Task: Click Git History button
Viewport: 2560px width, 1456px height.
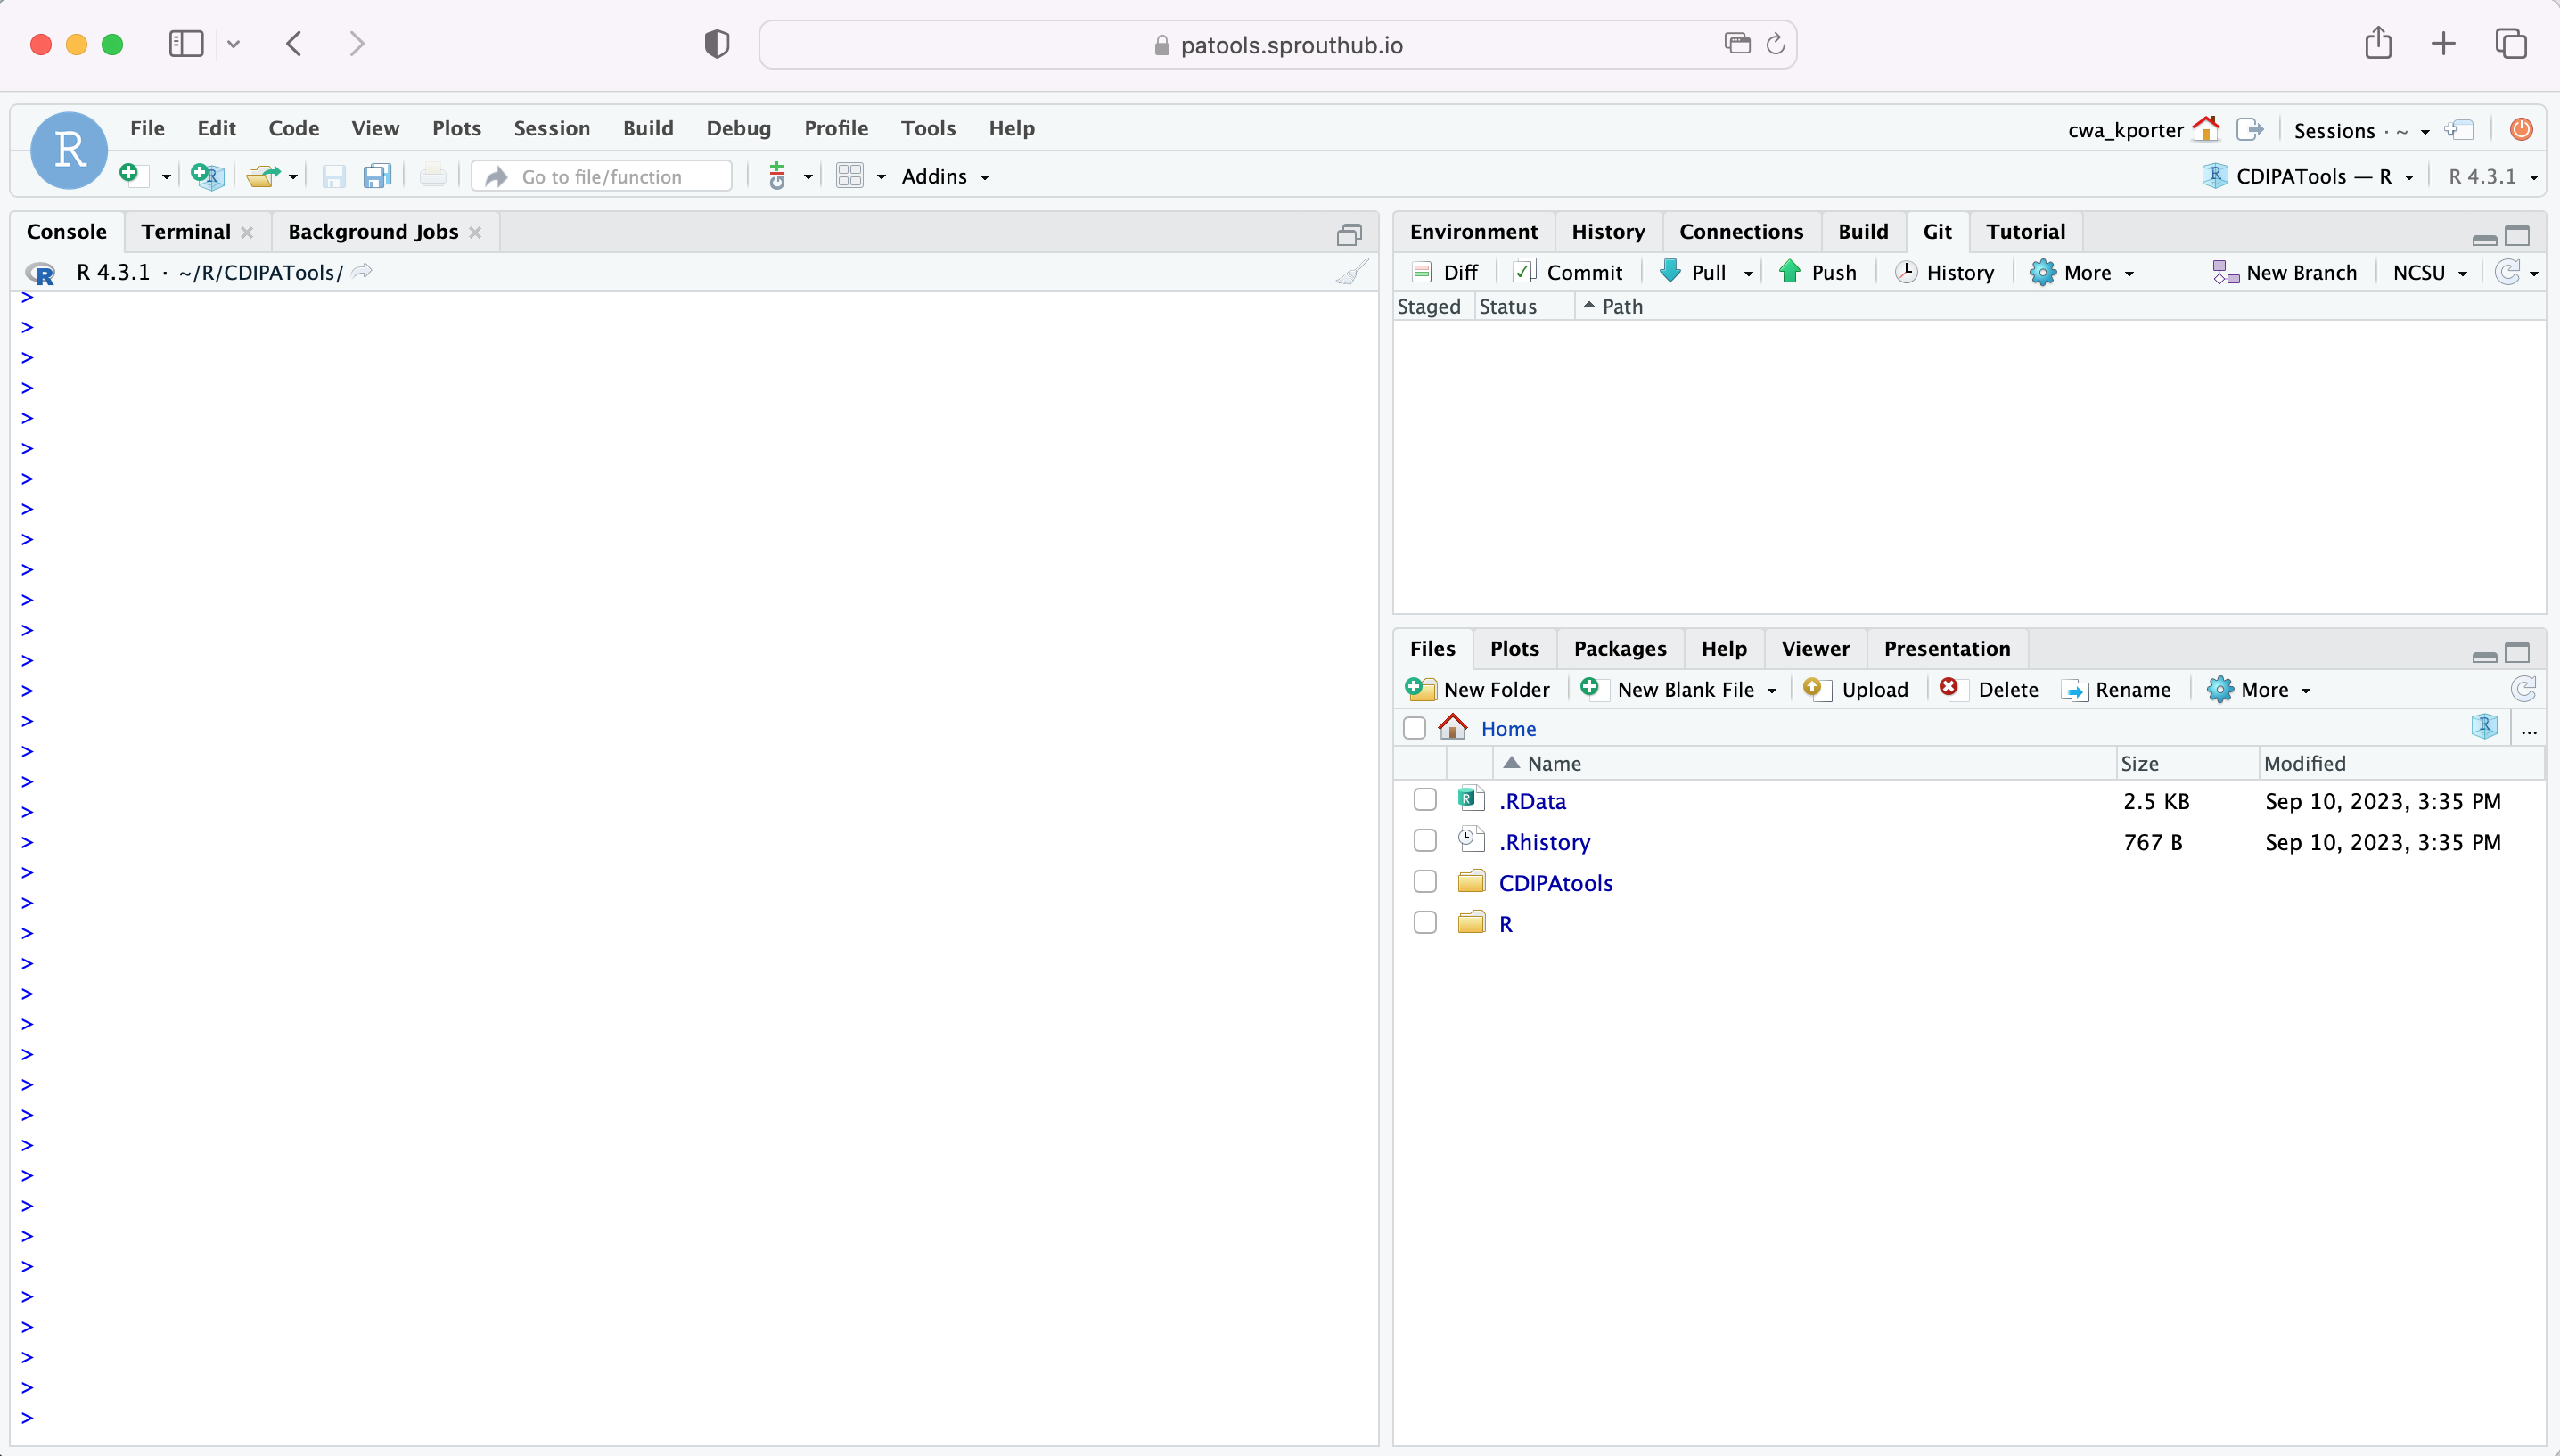Action: (x=1944, y=272)
